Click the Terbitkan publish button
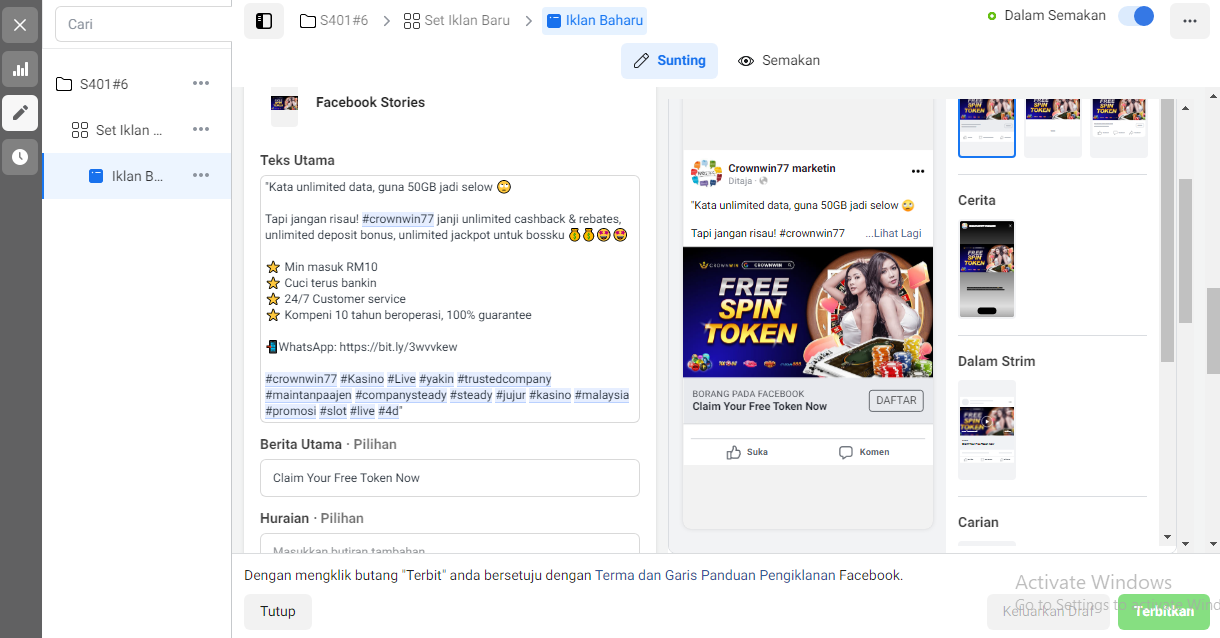This screenshot has width=1220, height=638. [1164, 612]
